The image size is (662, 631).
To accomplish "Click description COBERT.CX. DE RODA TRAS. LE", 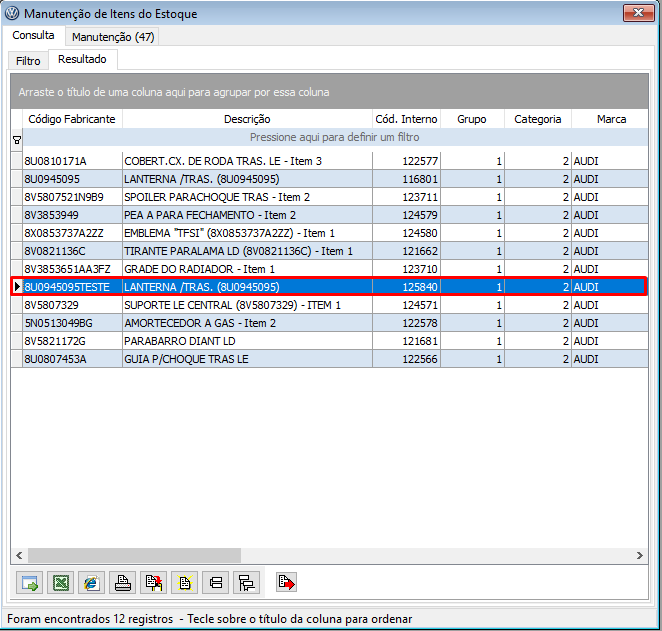I will pyautogui.click(x=247, y=161).
